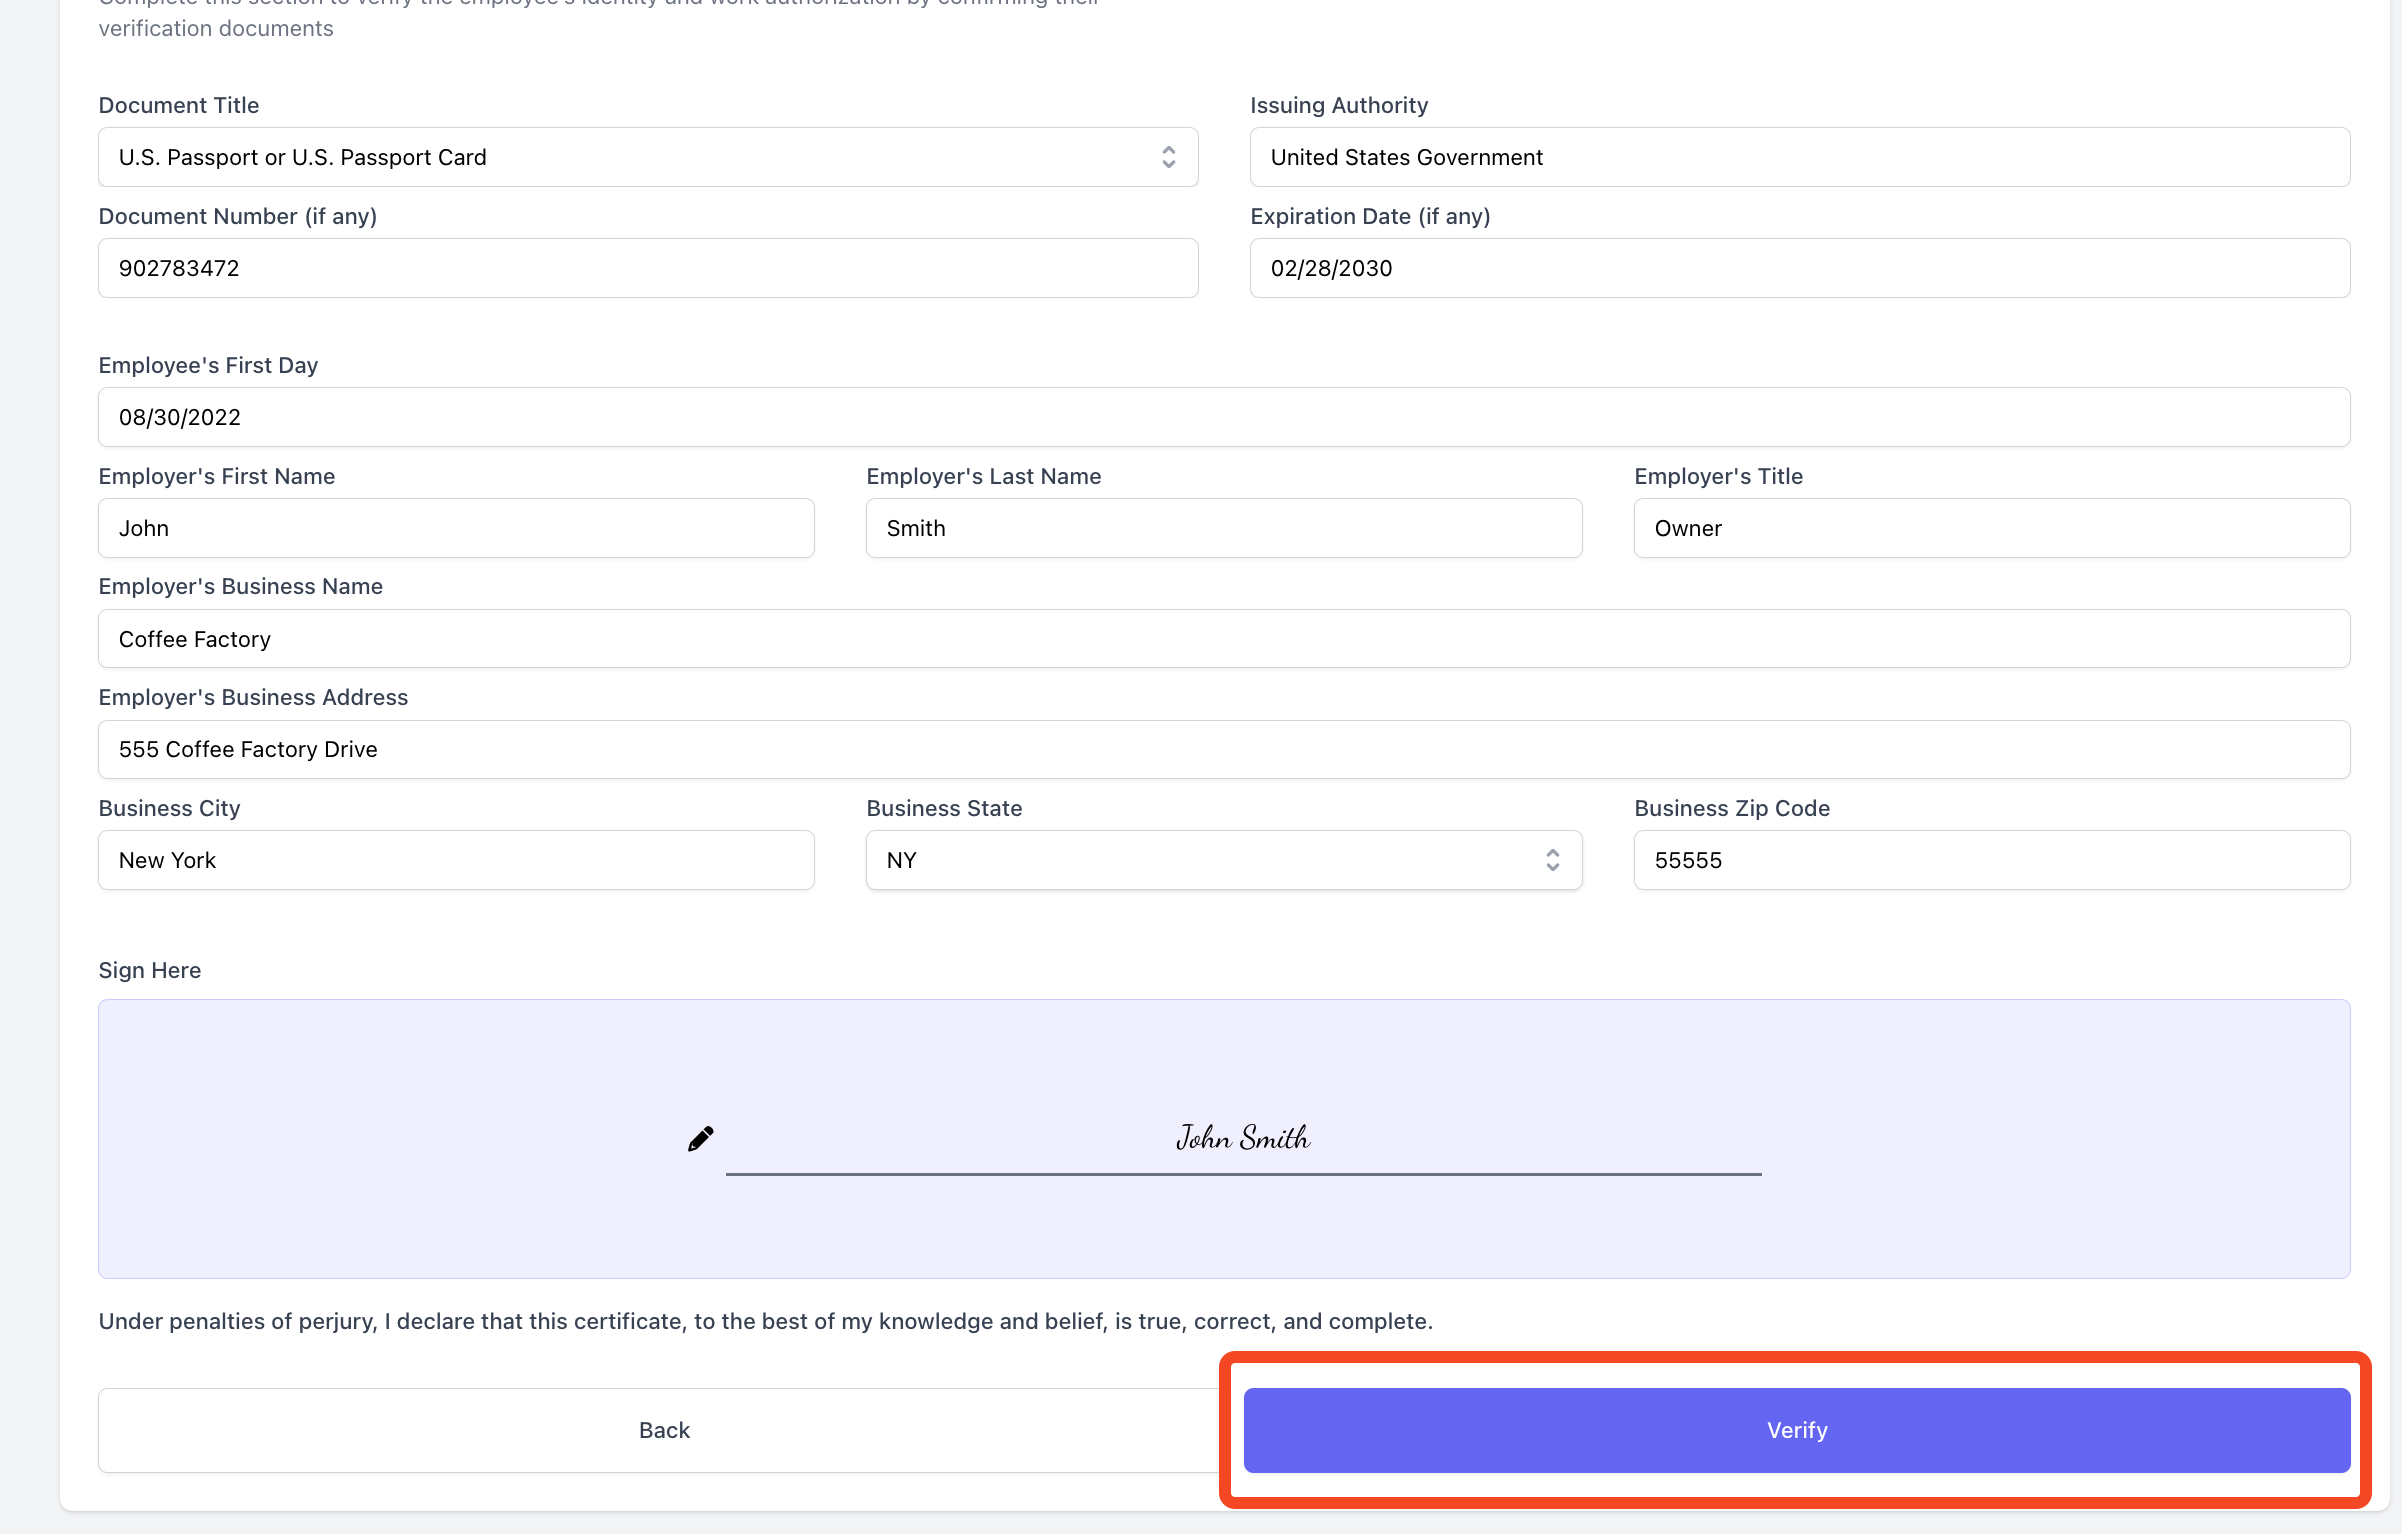
Task: Click the Business State chevron arrows
Action: (x=1552, y=860)
